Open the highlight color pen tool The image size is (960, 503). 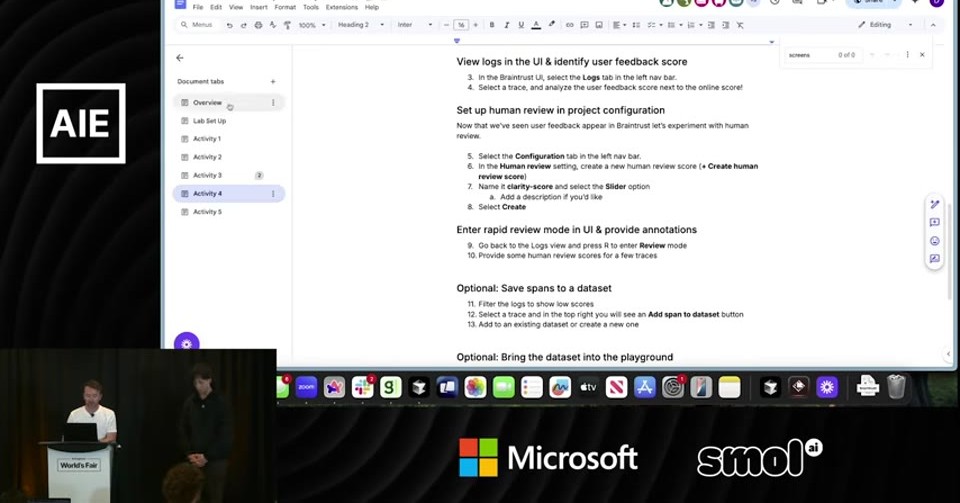coord(551,25)
